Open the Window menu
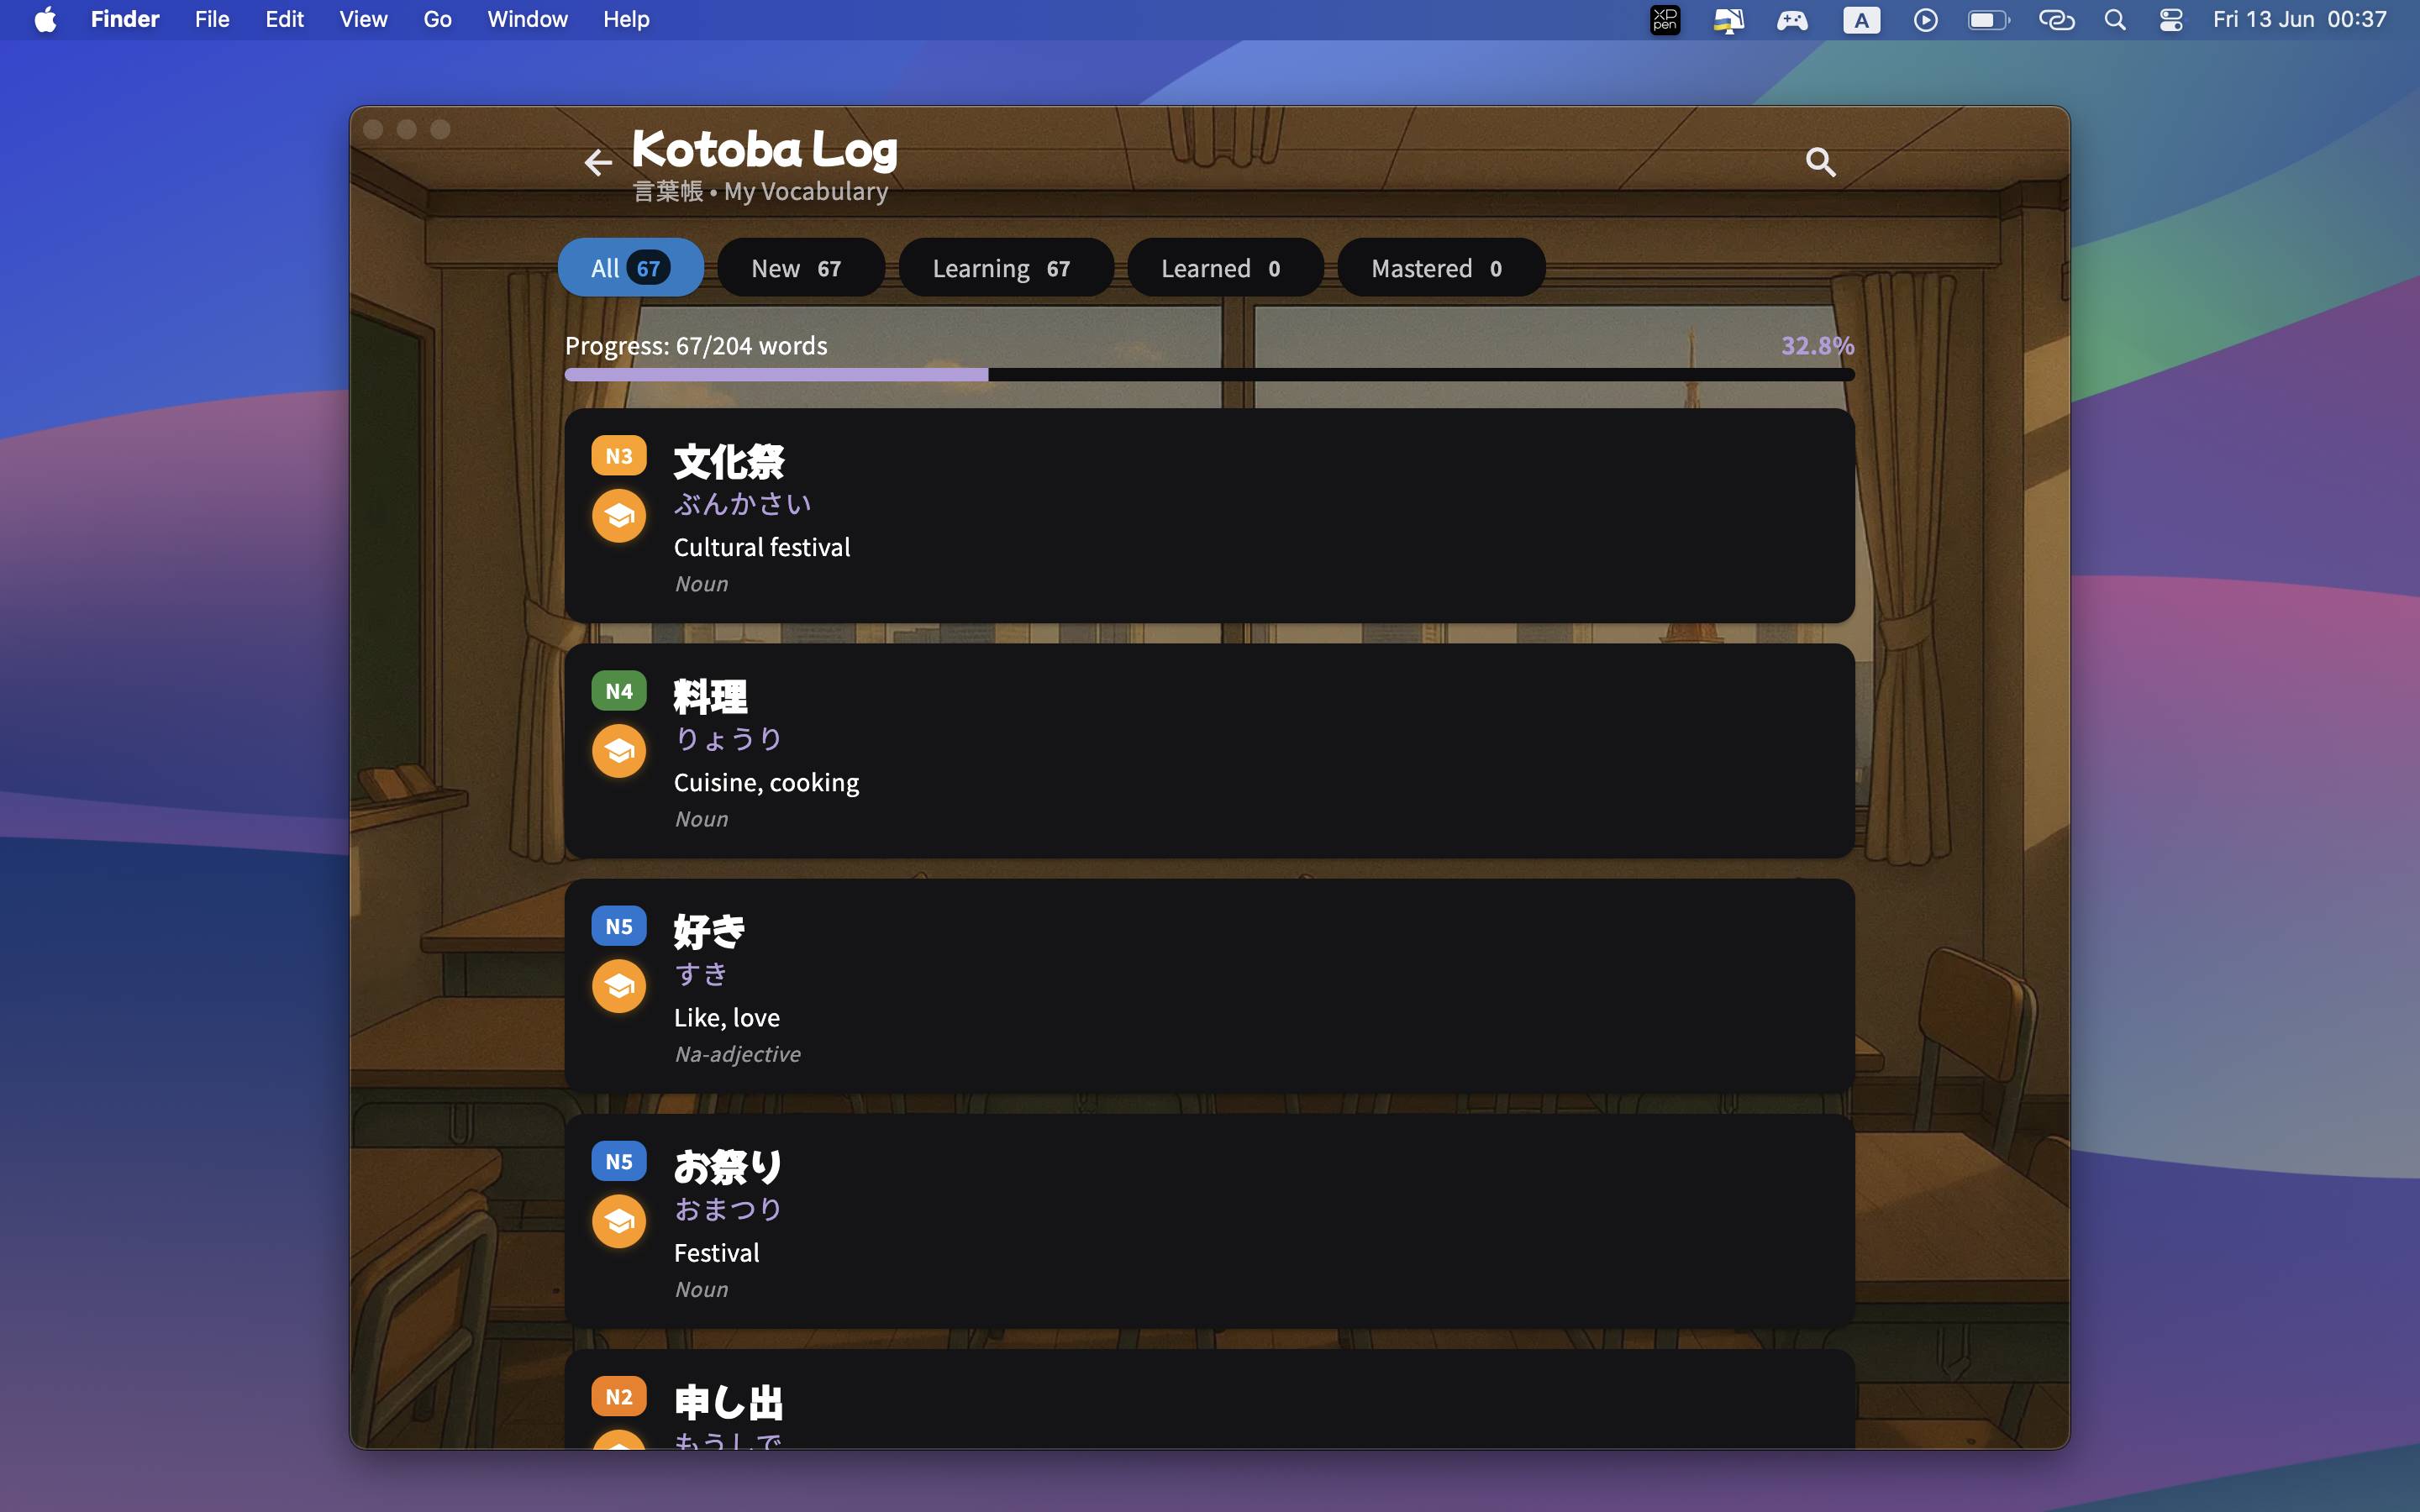The height and width of the screenshot is (1512, 2420). click(x=527, y=19)
